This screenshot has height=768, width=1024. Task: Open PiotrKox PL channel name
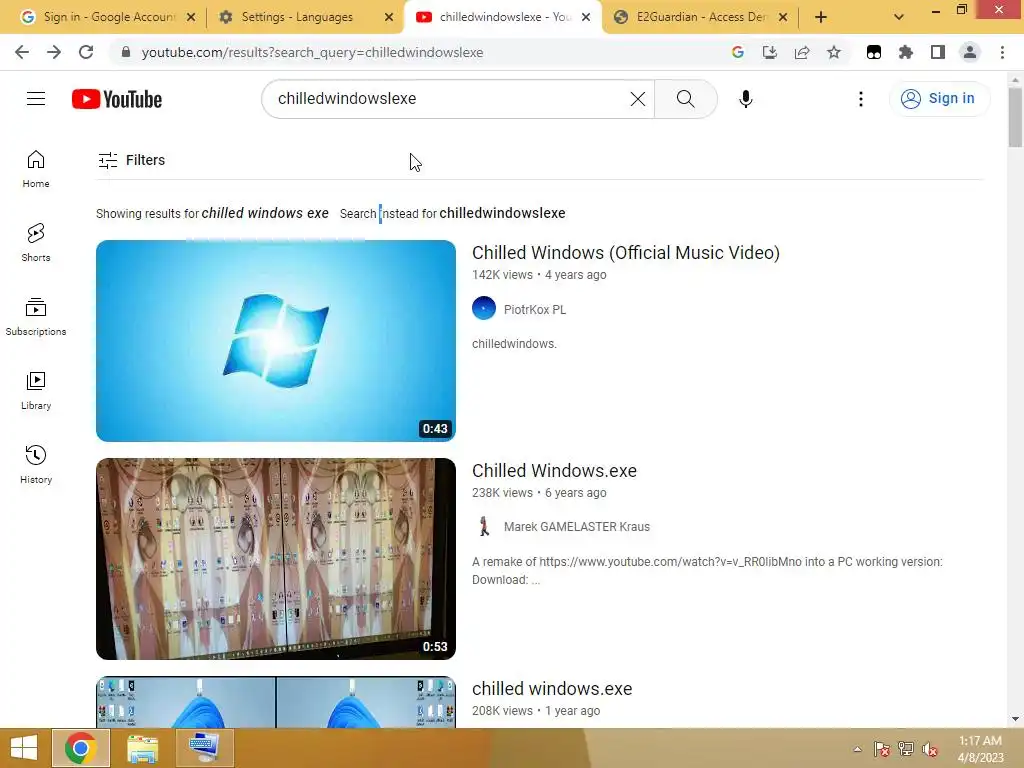point(535,310)
